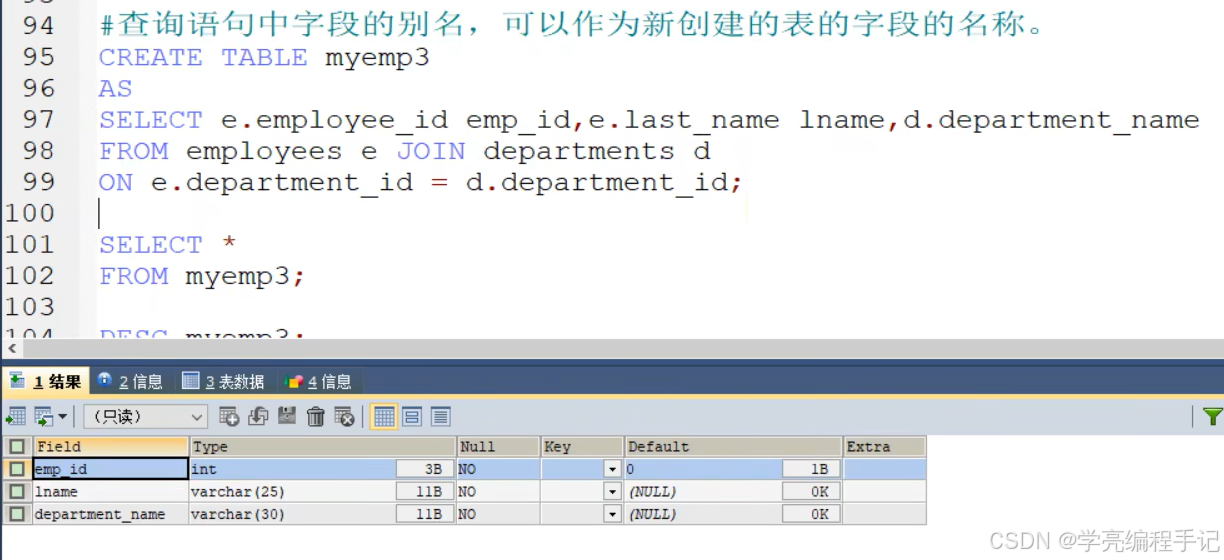Click the insert new row icon
The height and width of the screenshot is (560, 1224).
[229, 417]
